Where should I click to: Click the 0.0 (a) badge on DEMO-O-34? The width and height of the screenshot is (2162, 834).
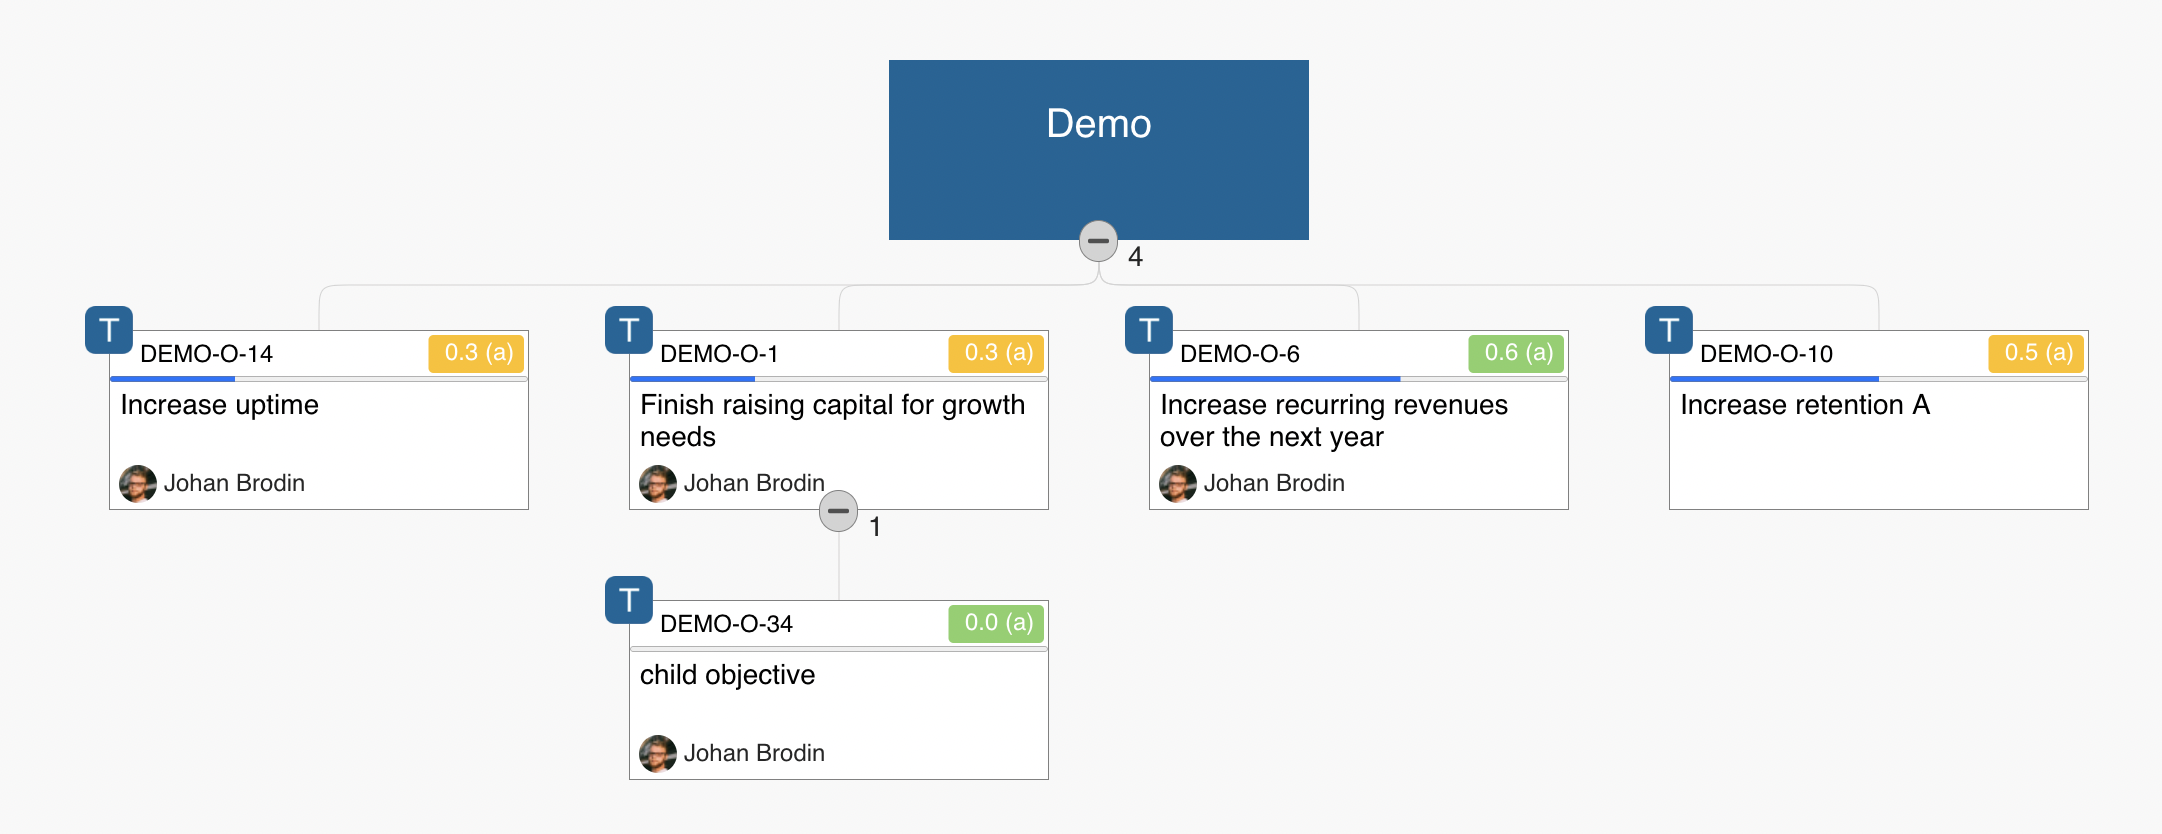point(997,623)
